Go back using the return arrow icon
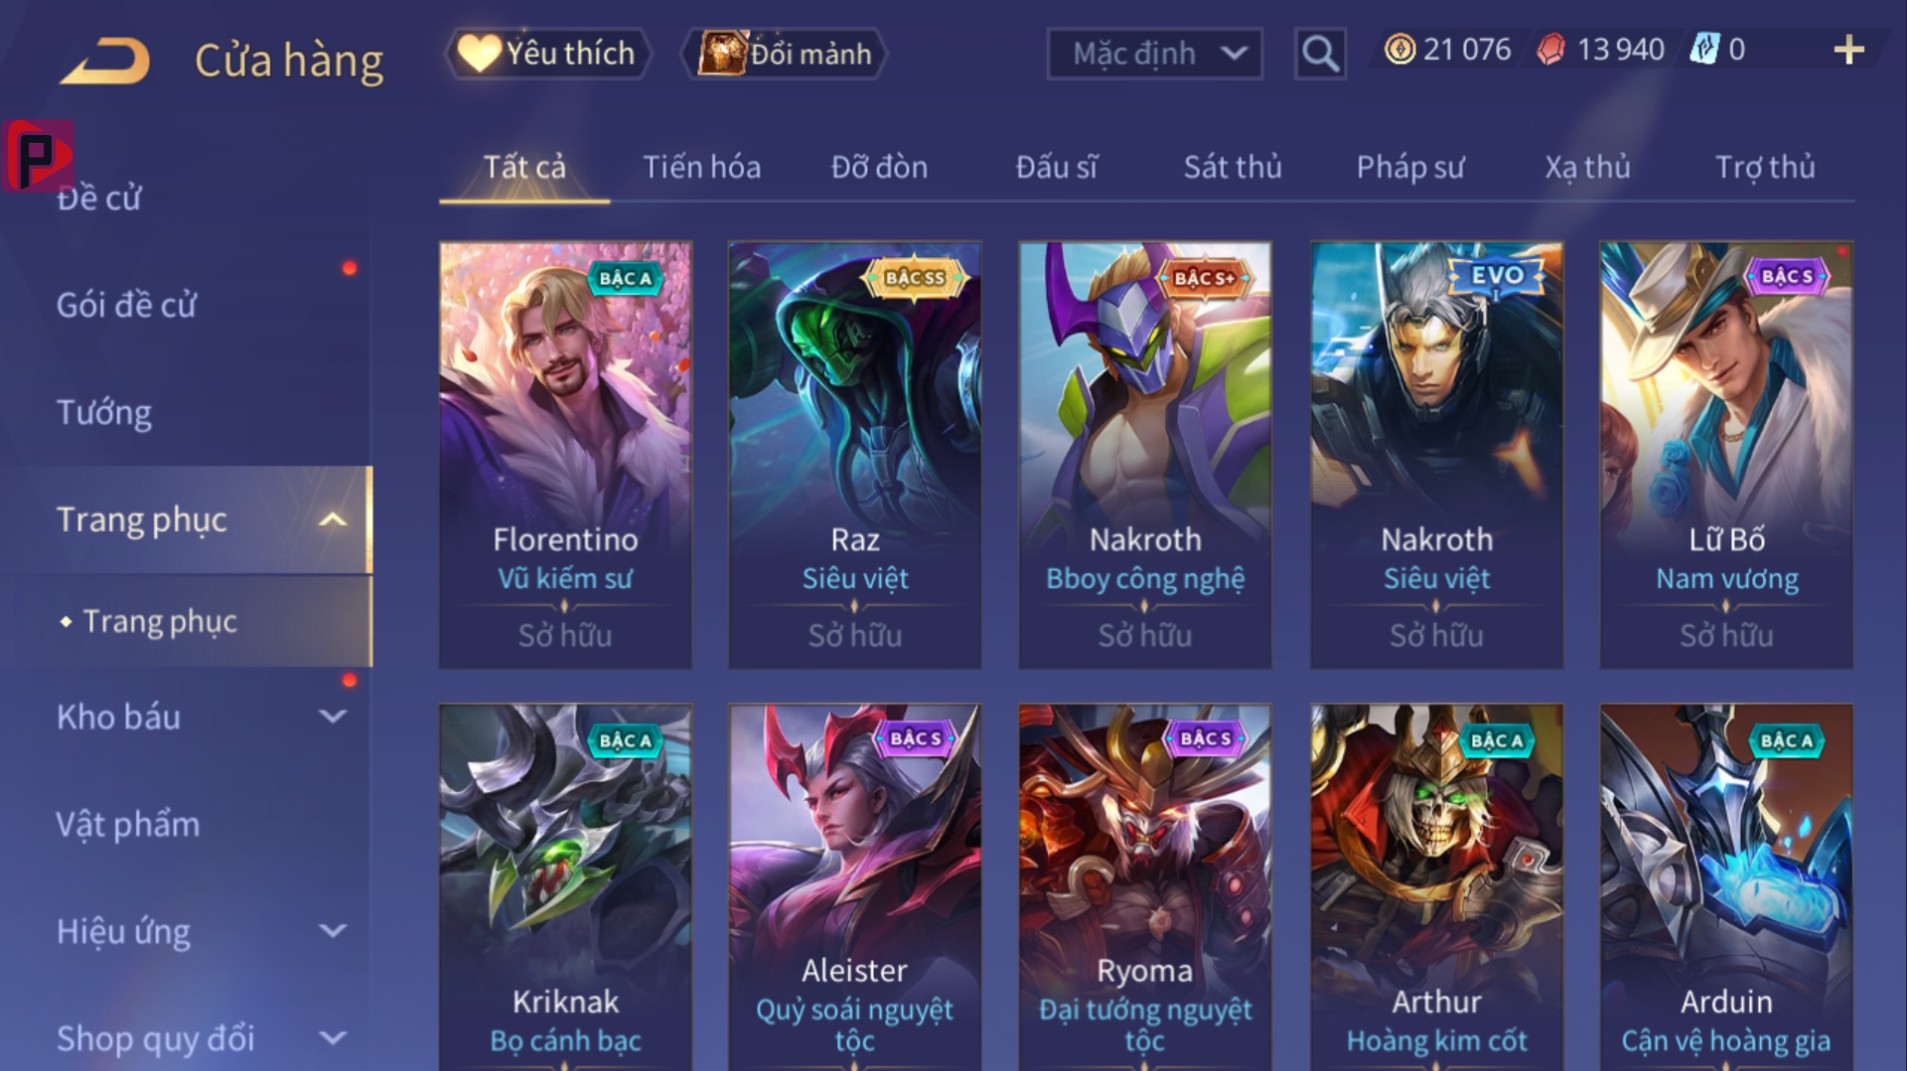This screenshot has width=1907, height=1071. 105,60
